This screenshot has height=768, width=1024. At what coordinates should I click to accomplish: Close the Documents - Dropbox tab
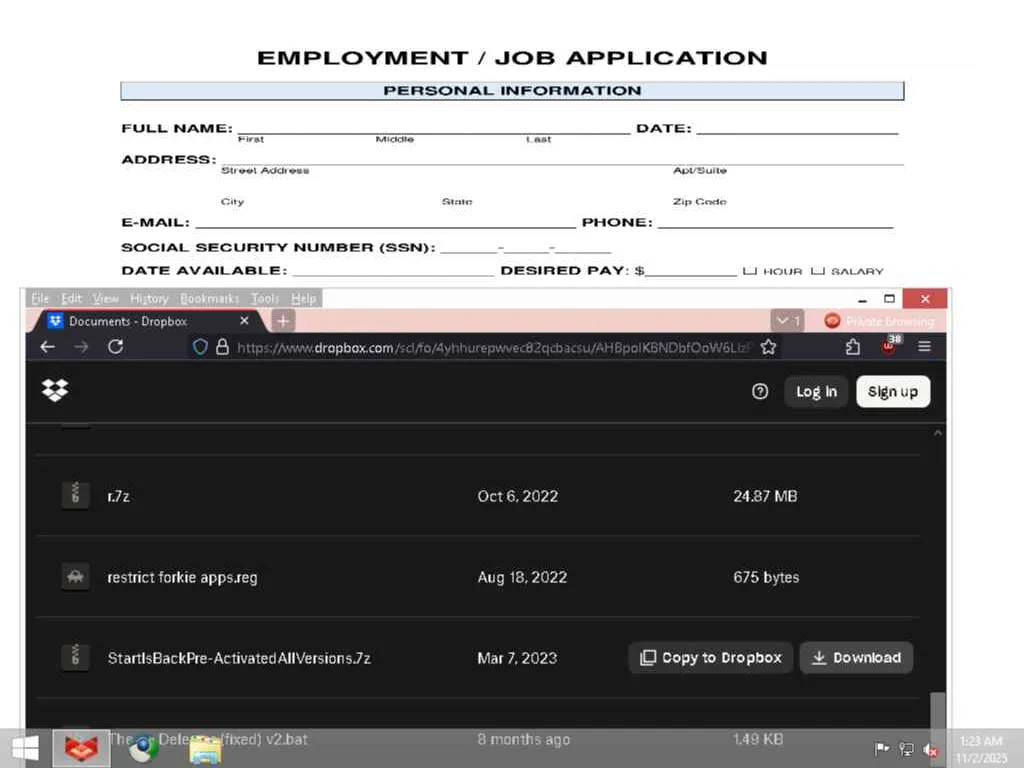click(x=244, y=321)
